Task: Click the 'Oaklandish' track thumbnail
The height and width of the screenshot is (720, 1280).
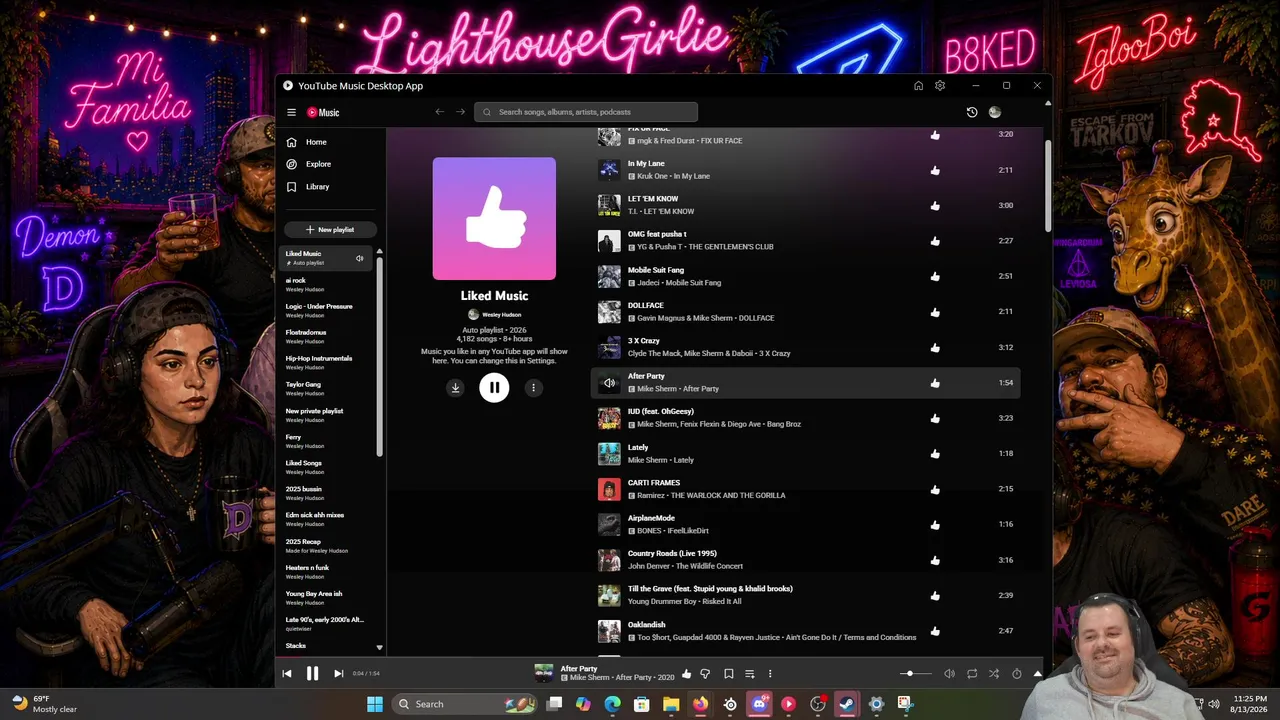Action: coord(609,631)
